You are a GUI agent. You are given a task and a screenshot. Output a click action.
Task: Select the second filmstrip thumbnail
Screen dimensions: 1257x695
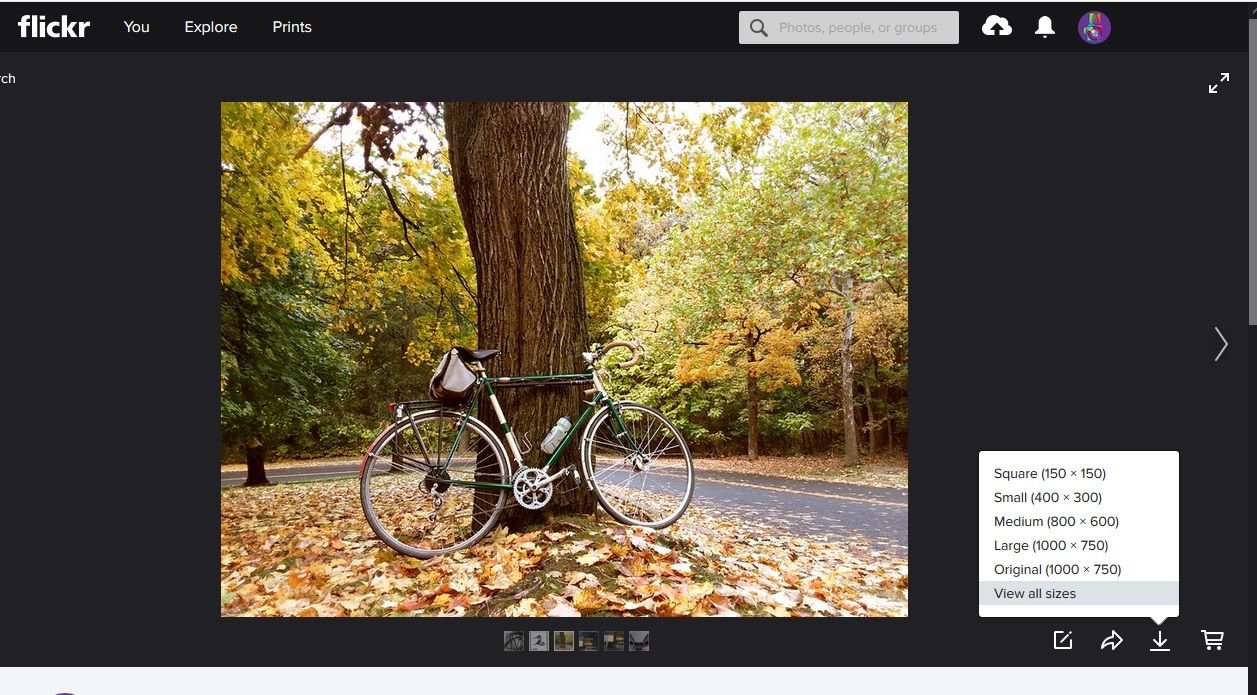pos(539,640)
